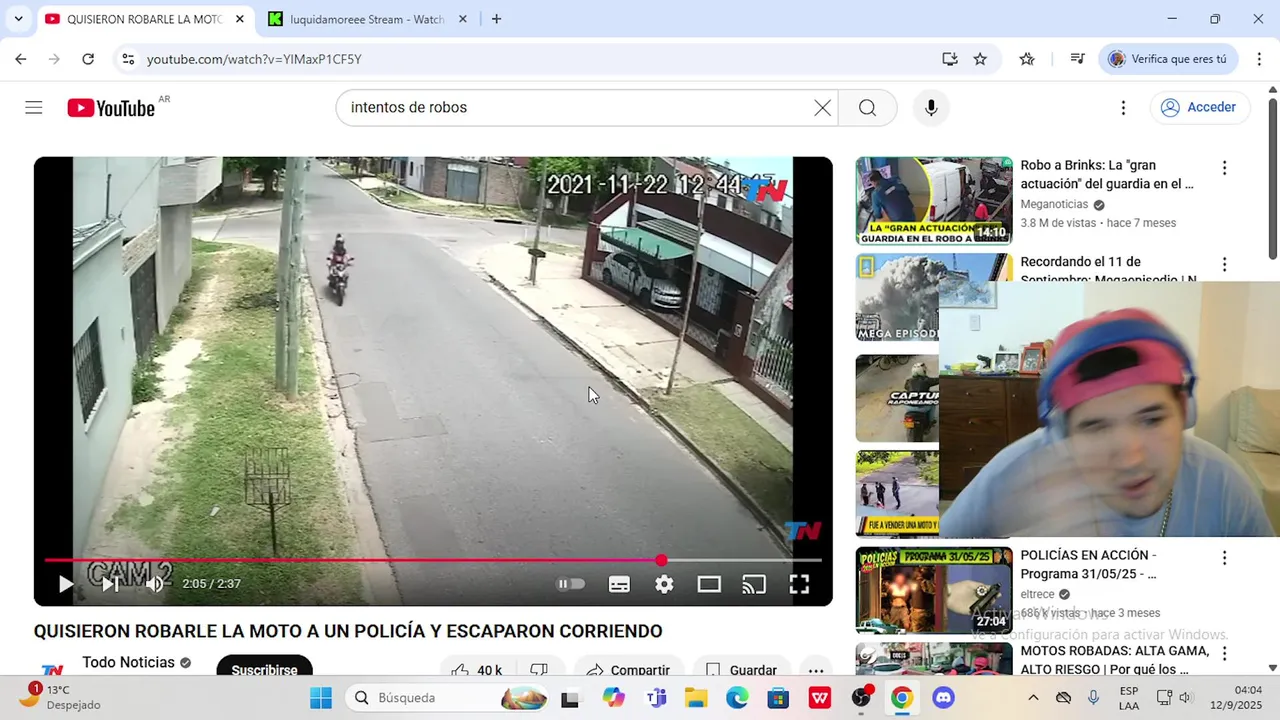This screenshot has height=720, width=1280.
Task: Open tab search dropdown arrow
Action: pyautogui.click(x=18, y=19)
